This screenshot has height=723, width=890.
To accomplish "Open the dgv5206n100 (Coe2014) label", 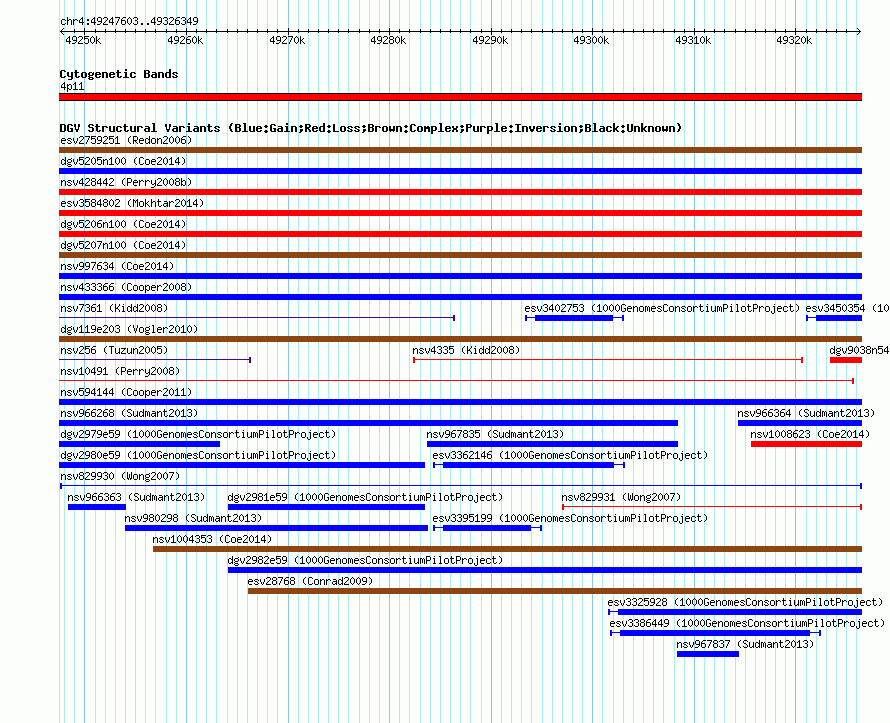I will (123, 224).
